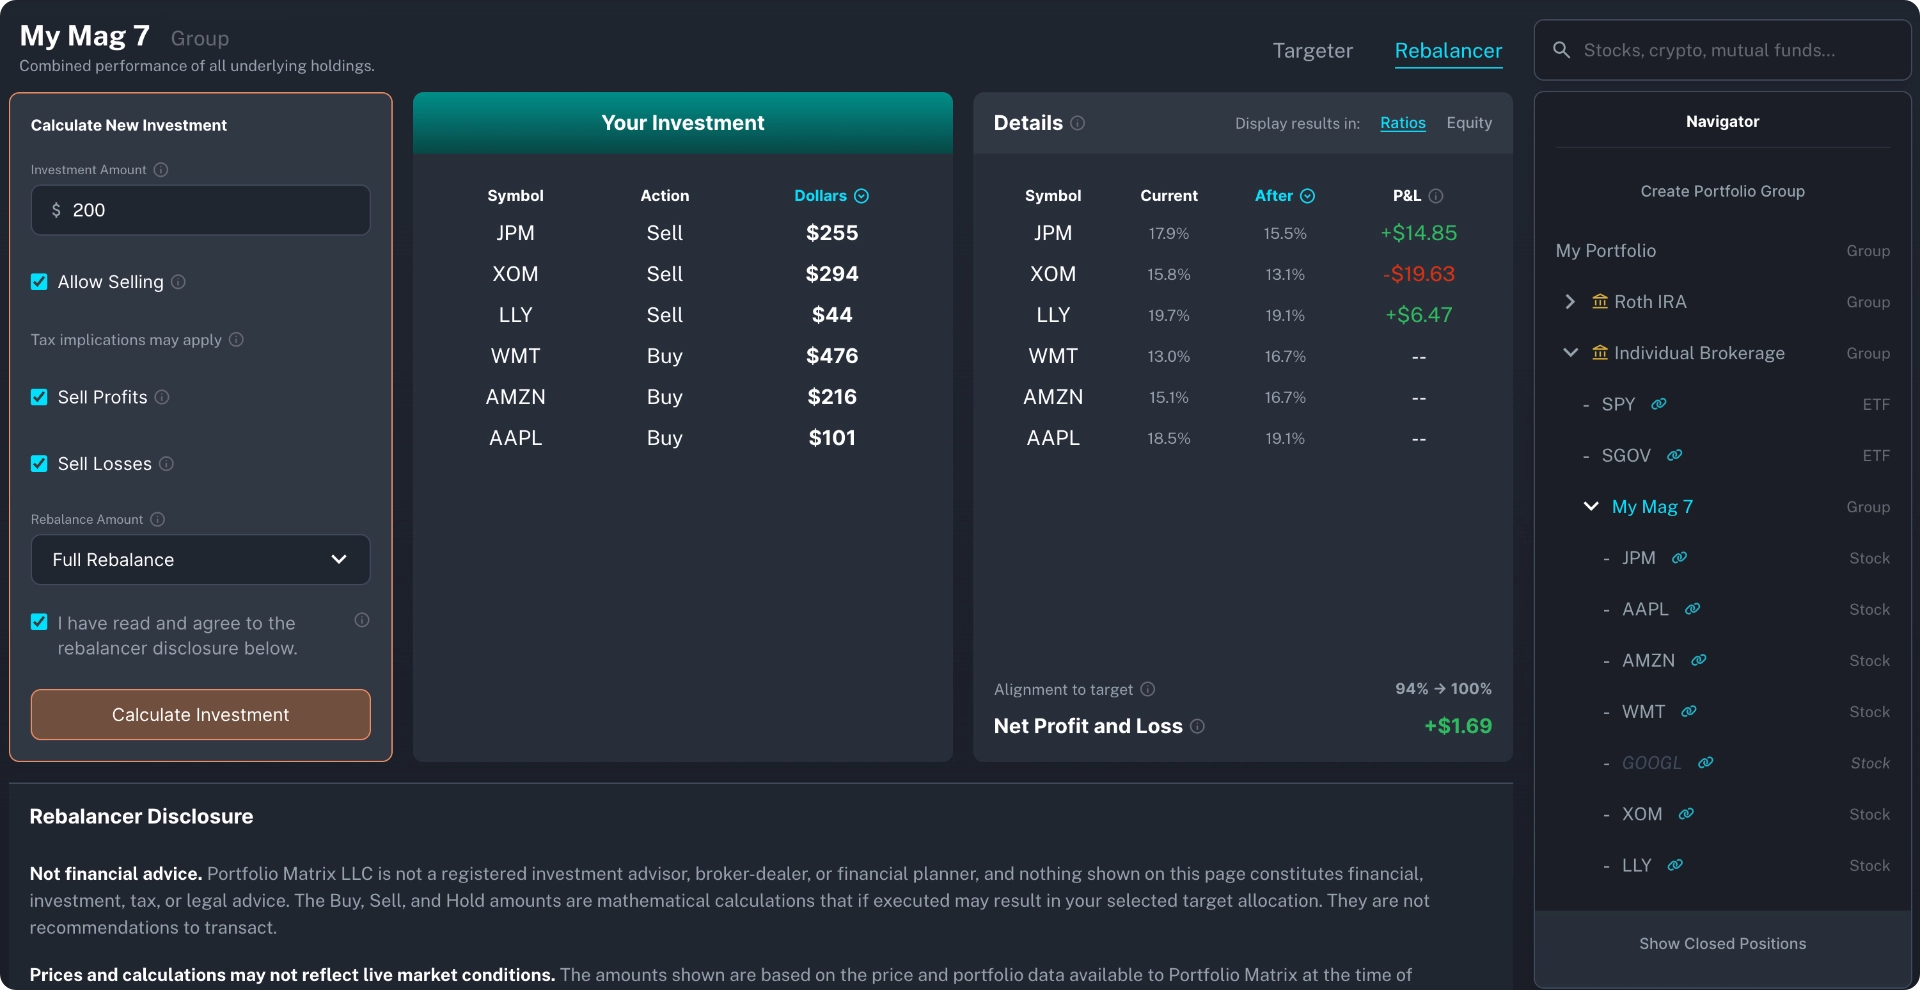The image size is (1920, 990).
Task: Click the info icon beside Investment Amount
Action: pos(161,170)
